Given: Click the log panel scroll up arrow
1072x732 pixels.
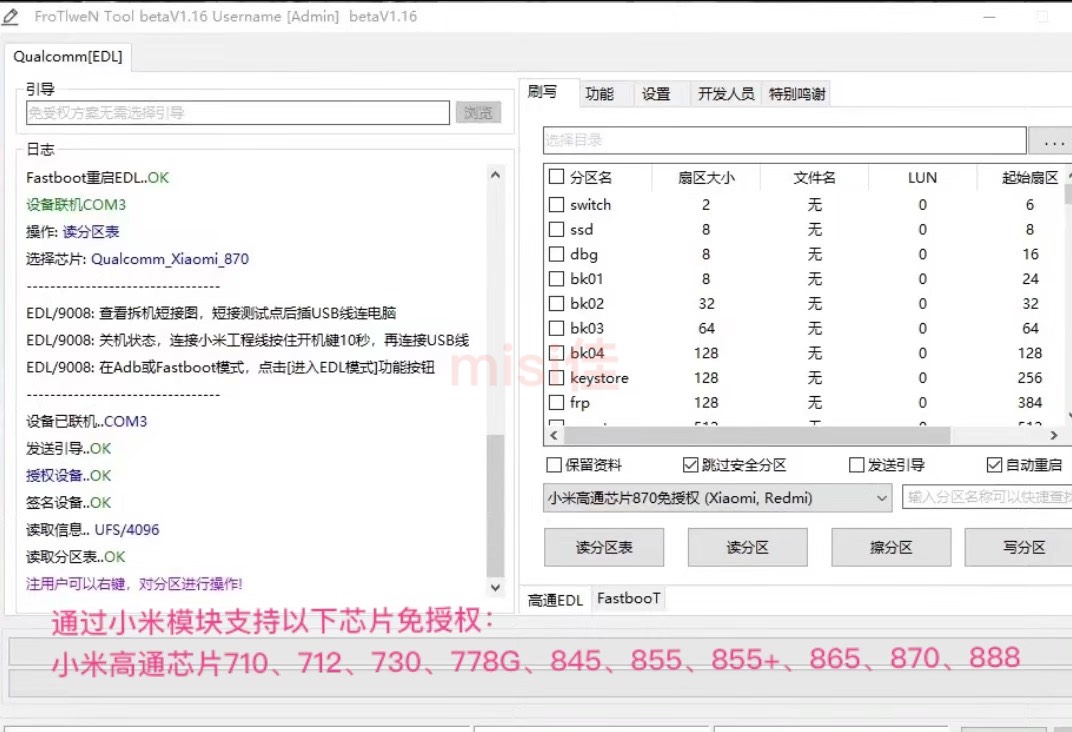Looking at the screenshot, I should (495, 175).
